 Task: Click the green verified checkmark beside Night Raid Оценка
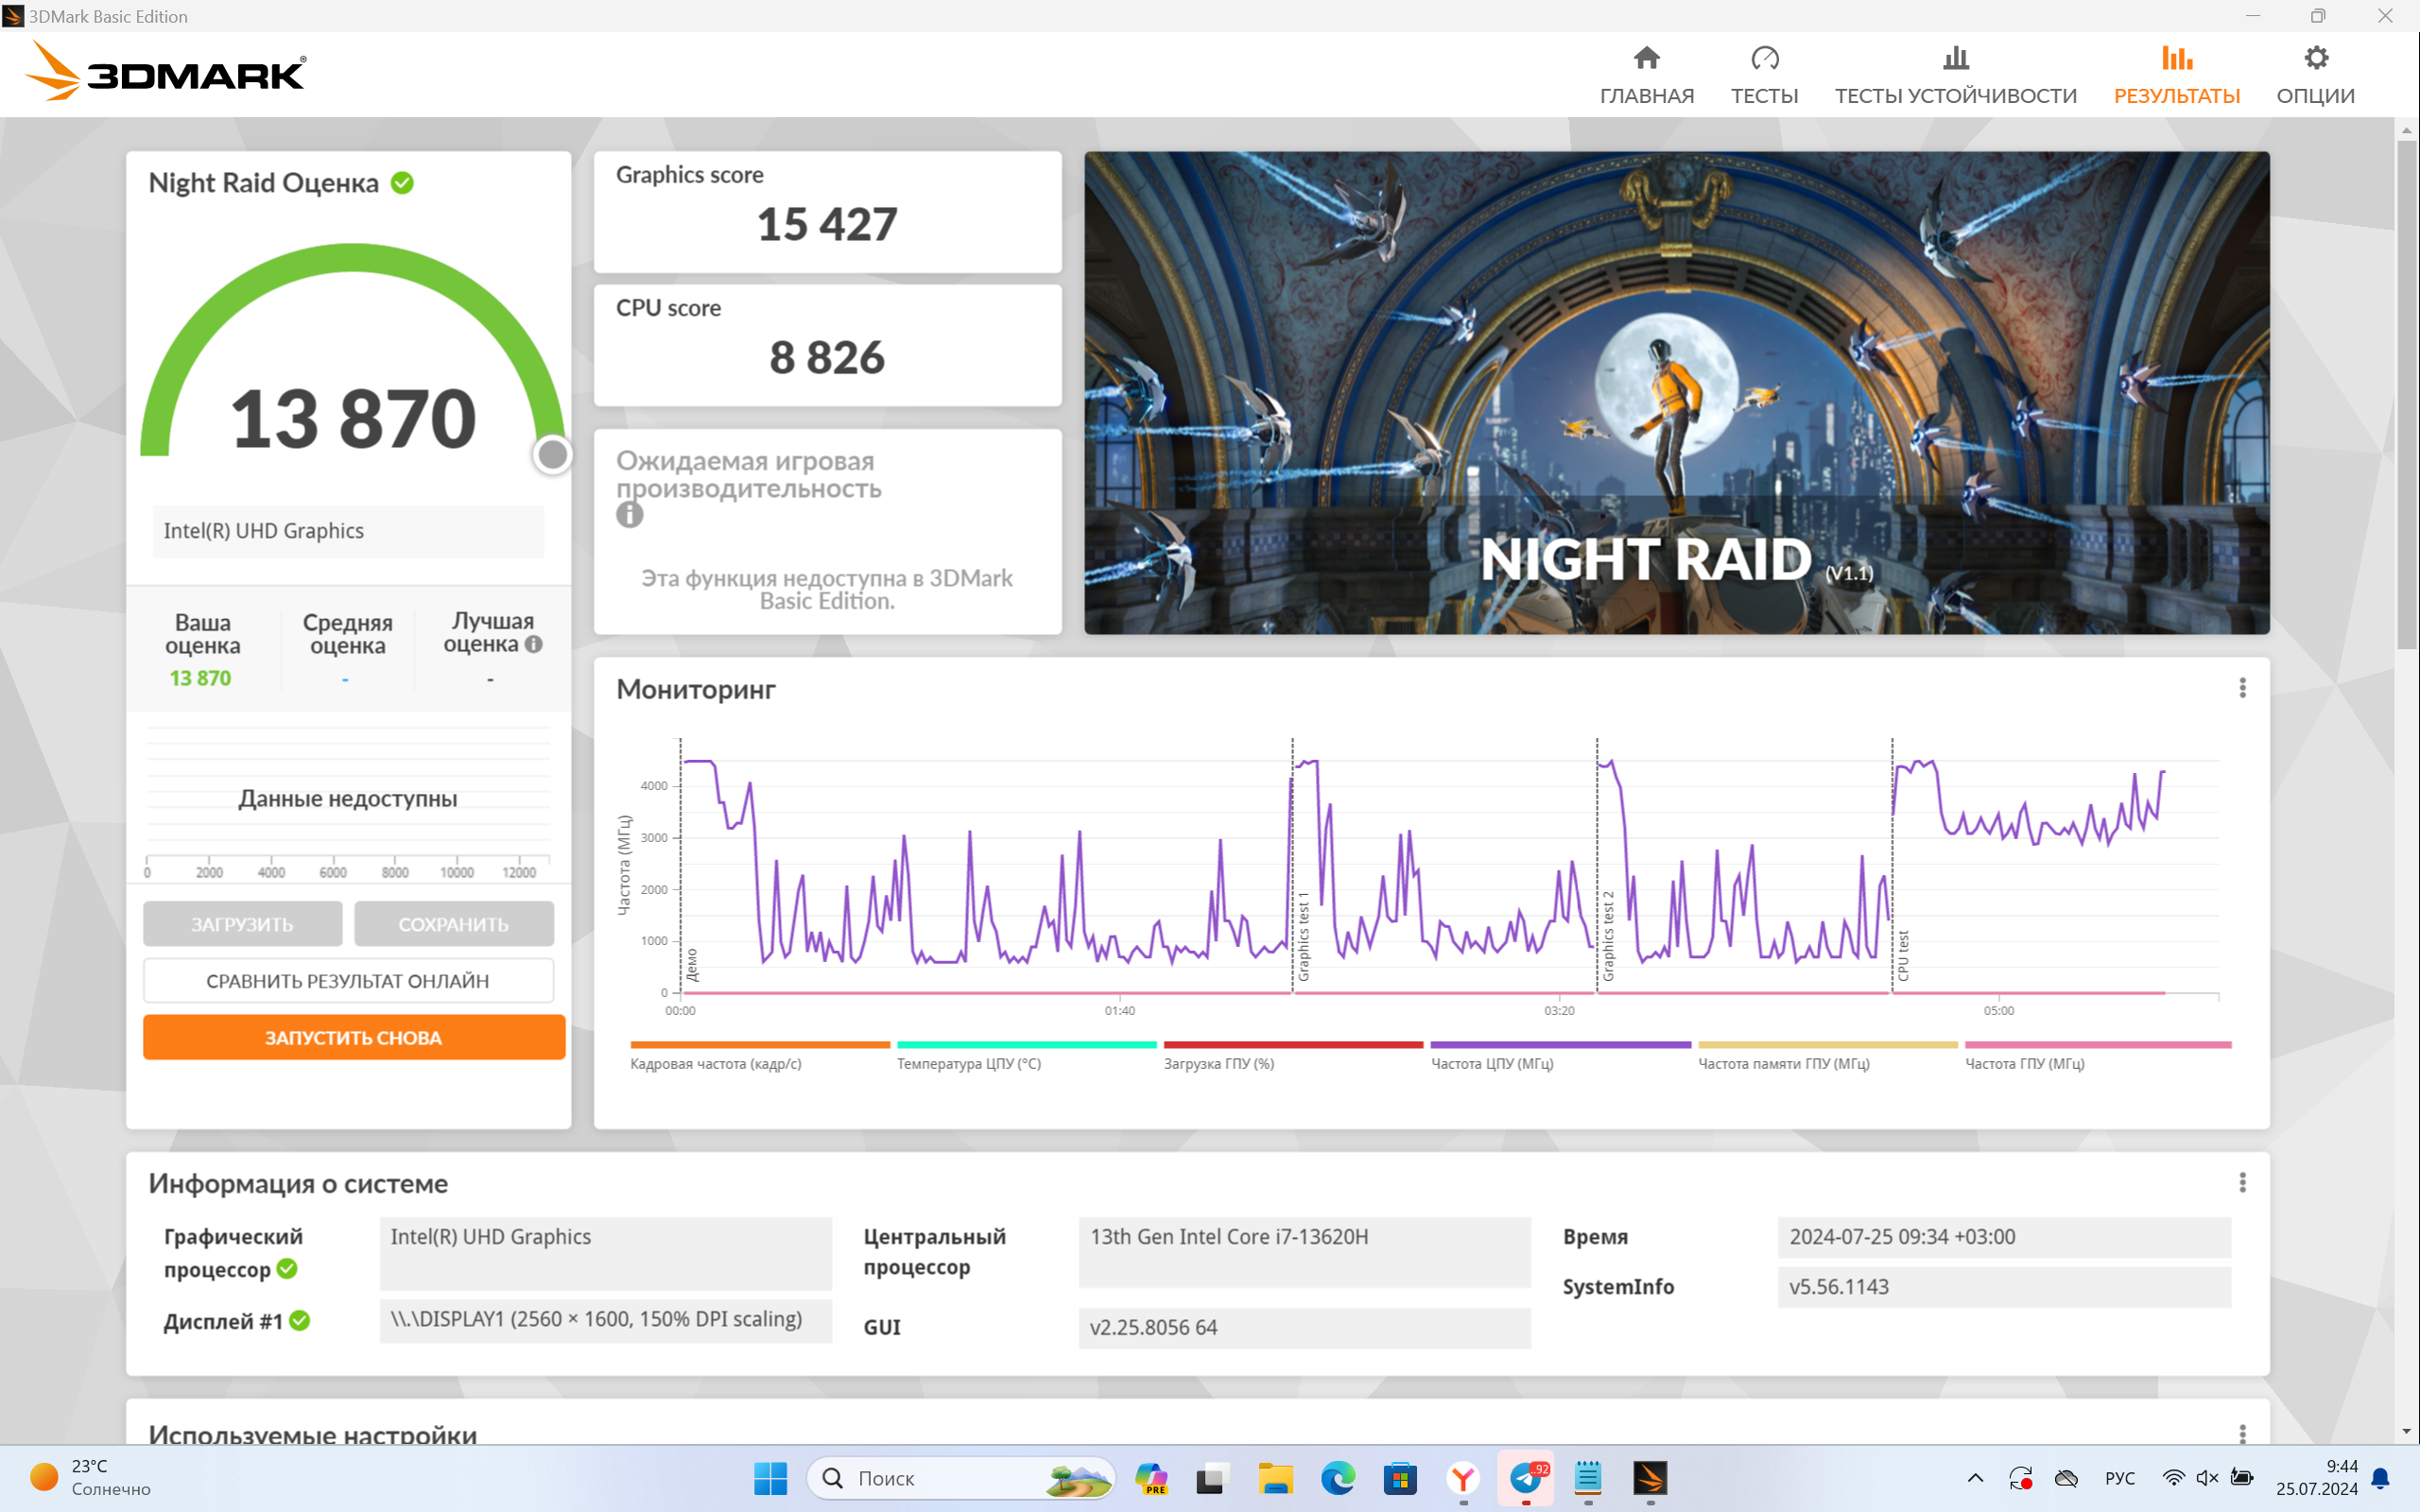[x=402, y=183]
